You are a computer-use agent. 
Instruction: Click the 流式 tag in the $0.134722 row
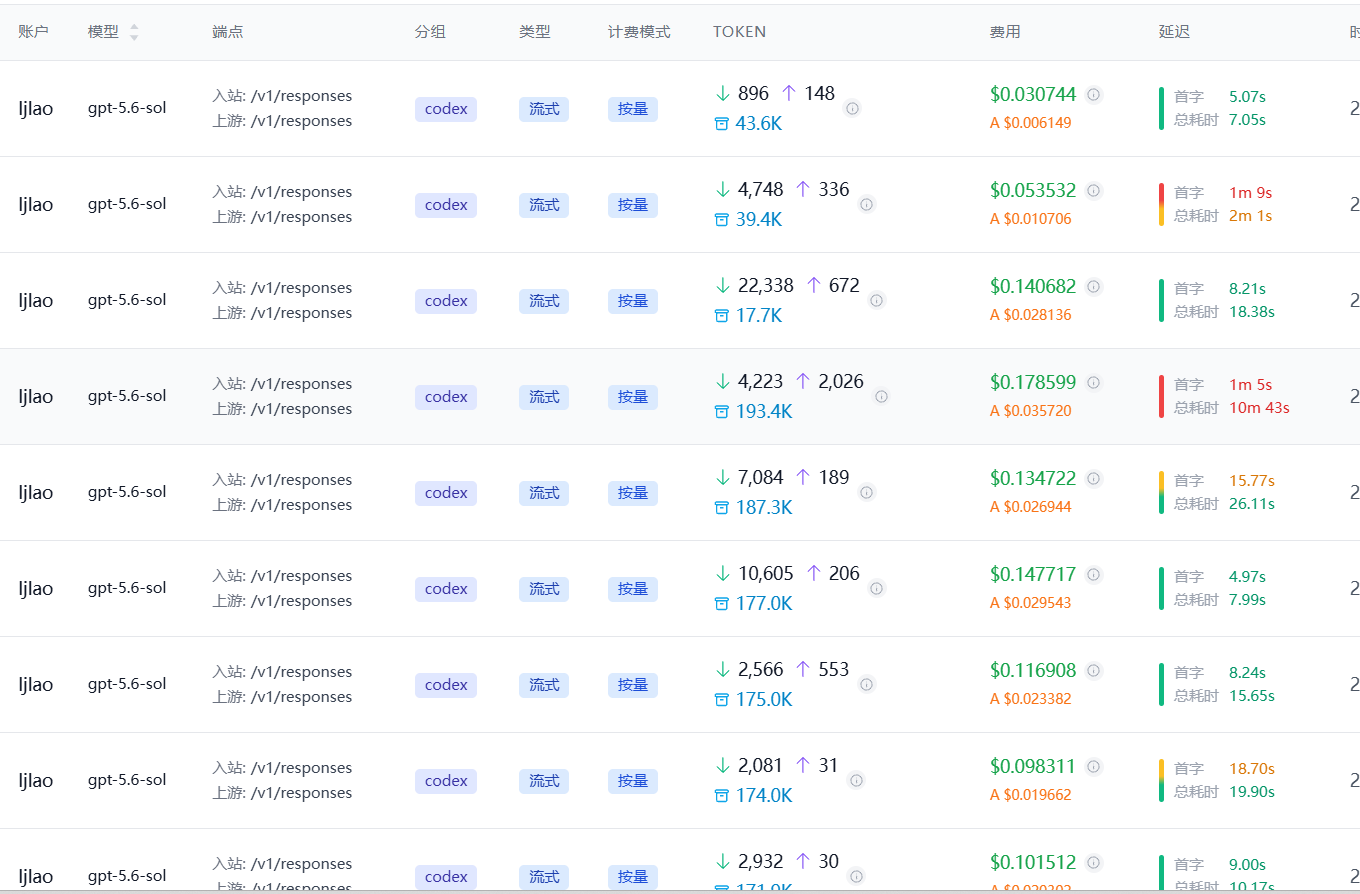pyautogui.click(x=544, y=493)
